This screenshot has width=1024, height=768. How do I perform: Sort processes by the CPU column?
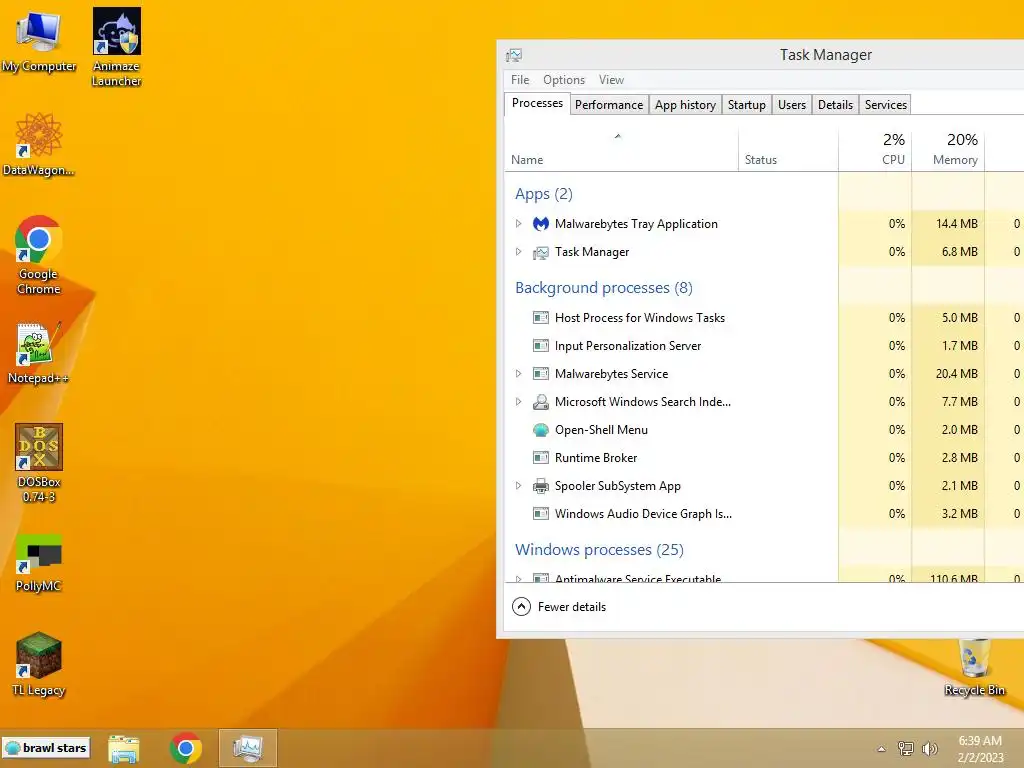pyautogui.click(x=875, y=150)
